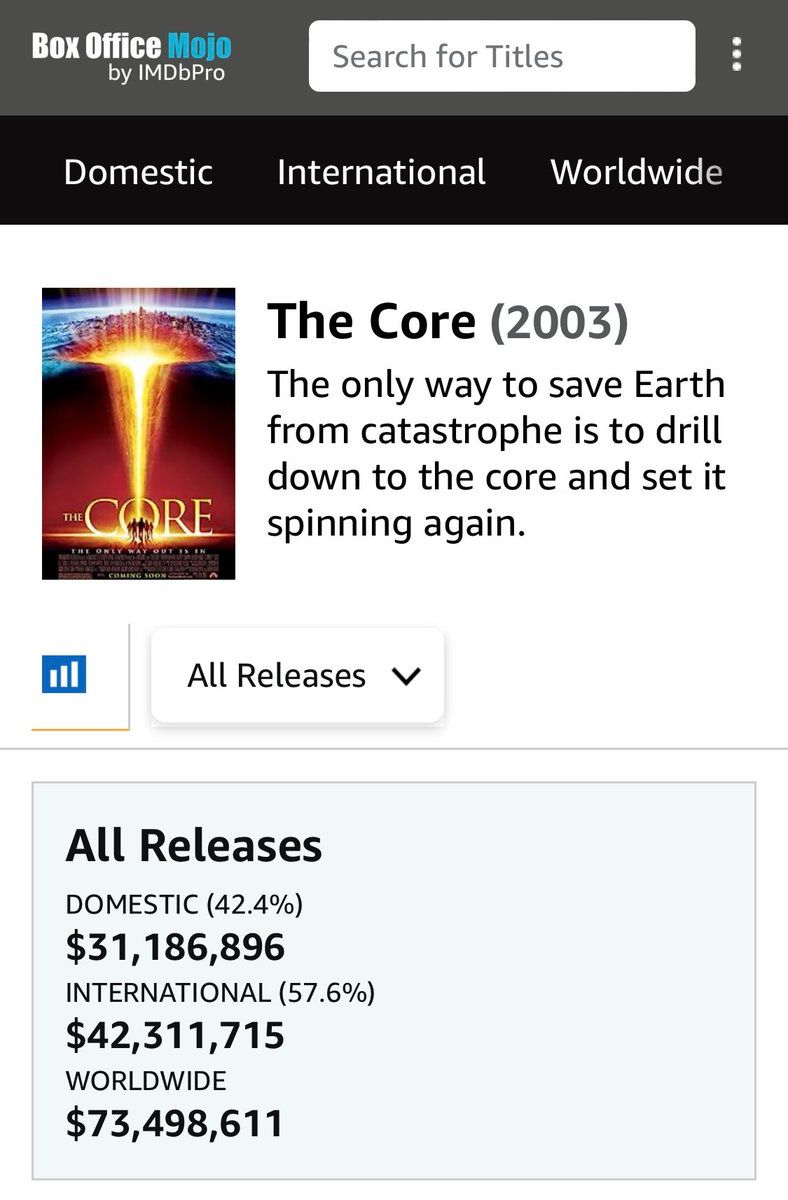
Task: Click the movie plot description text
Action: [x=496, y=454]
